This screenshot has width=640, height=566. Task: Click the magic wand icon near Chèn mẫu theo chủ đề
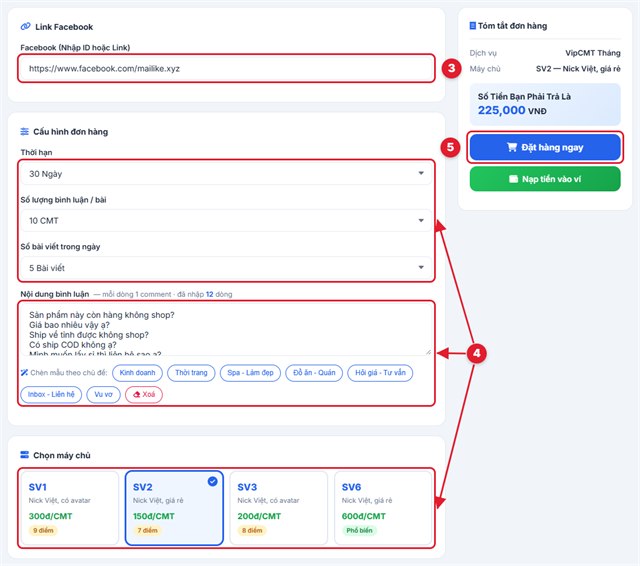coord(24,373)
